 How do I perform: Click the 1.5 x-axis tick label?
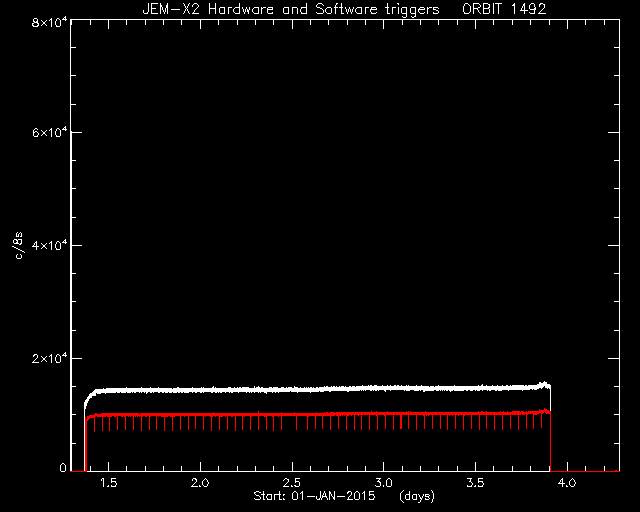point(109,483)
